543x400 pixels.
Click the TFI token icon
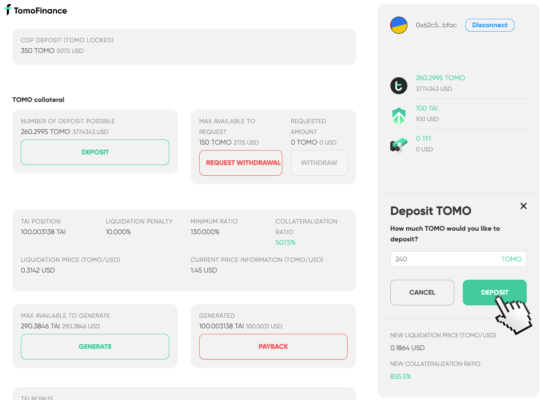(399, 145)
